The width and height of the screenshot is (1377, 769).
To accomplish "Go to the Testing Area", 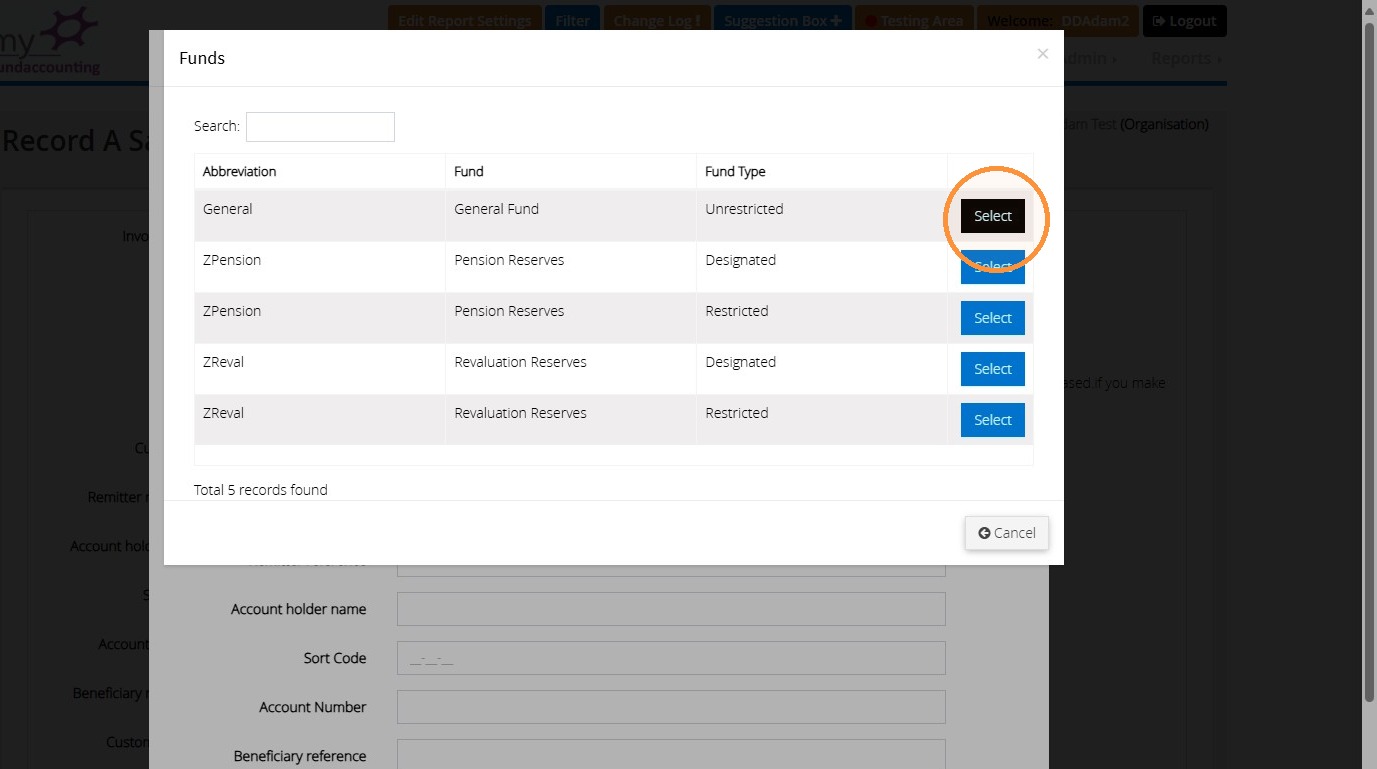I will 914,20.
